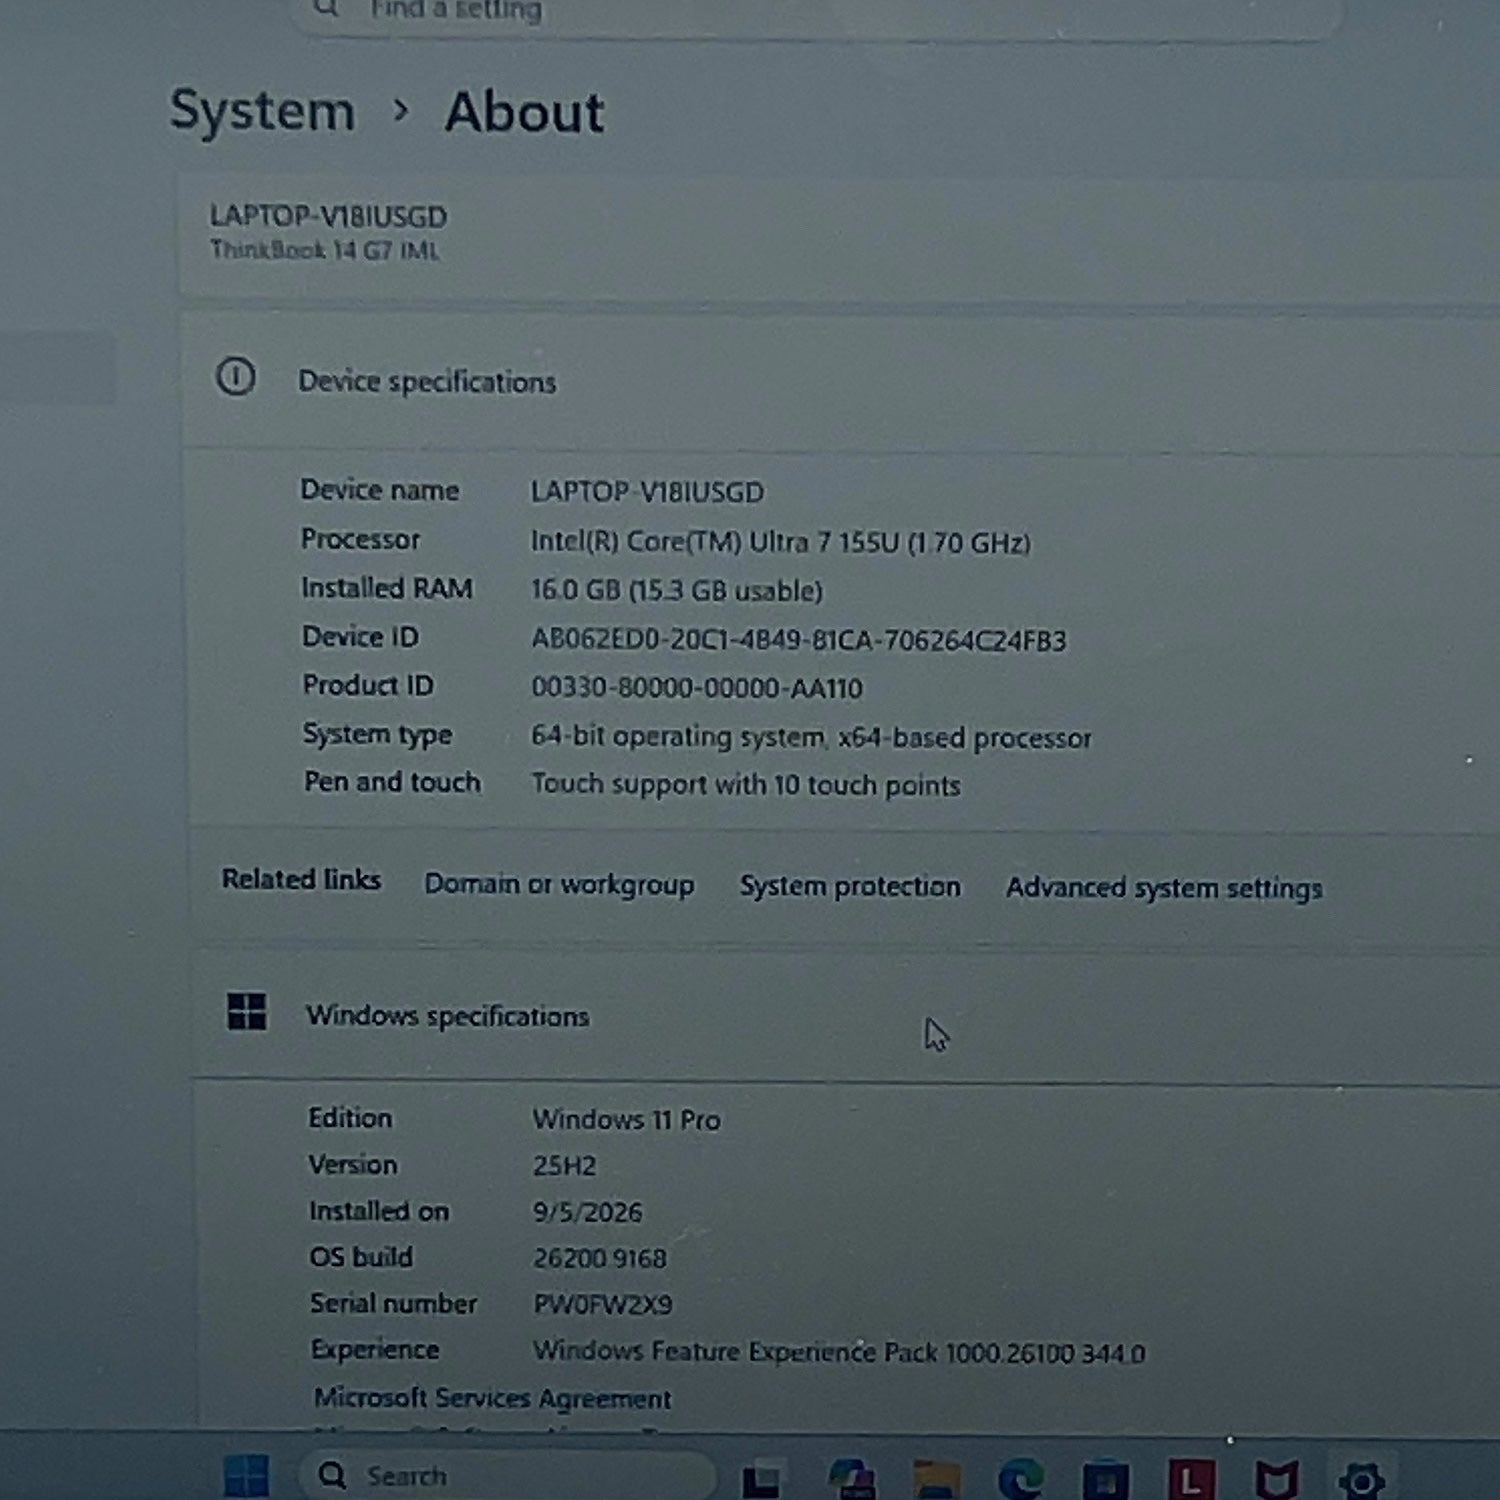Click LAPTOP-V18IUSGD in the top header card
Viewport: 1500px width, 1500px height.
(328, 216)
